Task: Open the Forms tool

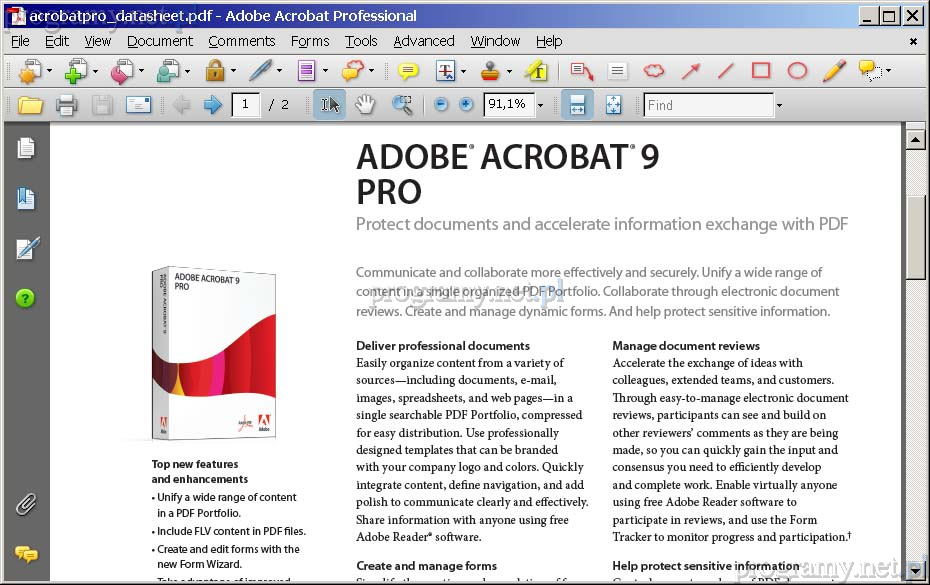Action: 305,71
